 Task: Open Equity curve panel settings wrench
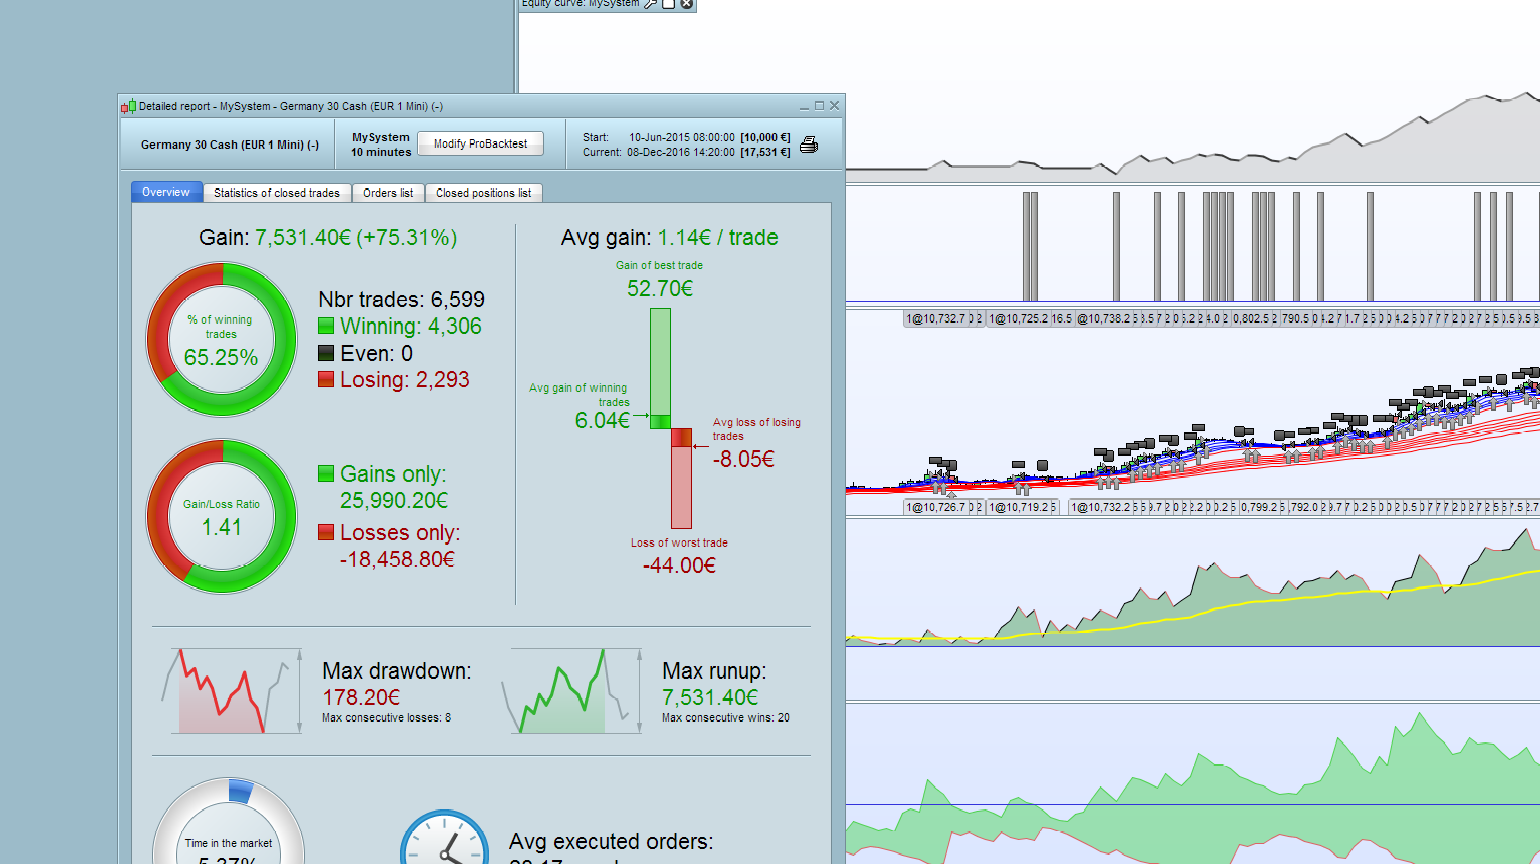[651, 4]
